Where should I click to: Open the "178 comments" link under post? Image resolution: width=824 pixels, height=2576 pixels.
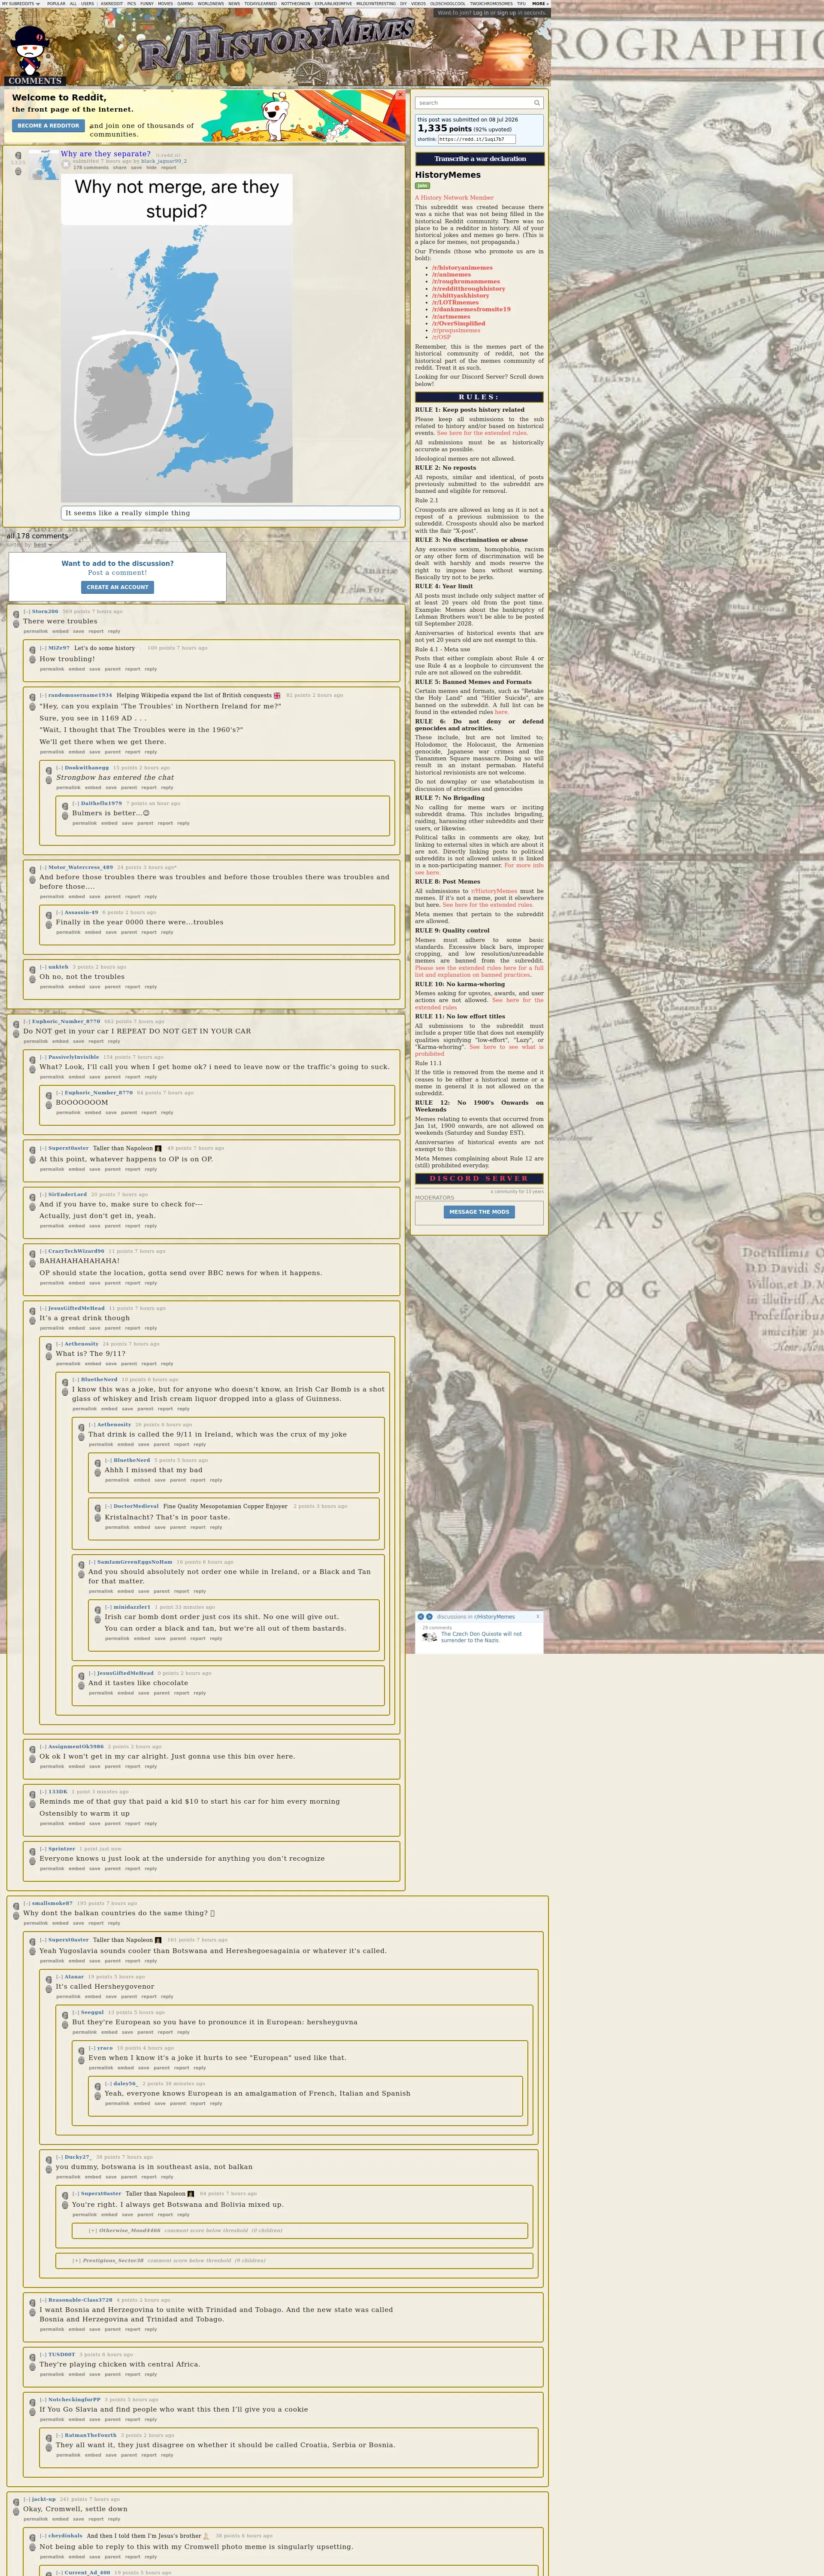pyautogui.click(x=91, y=168)
